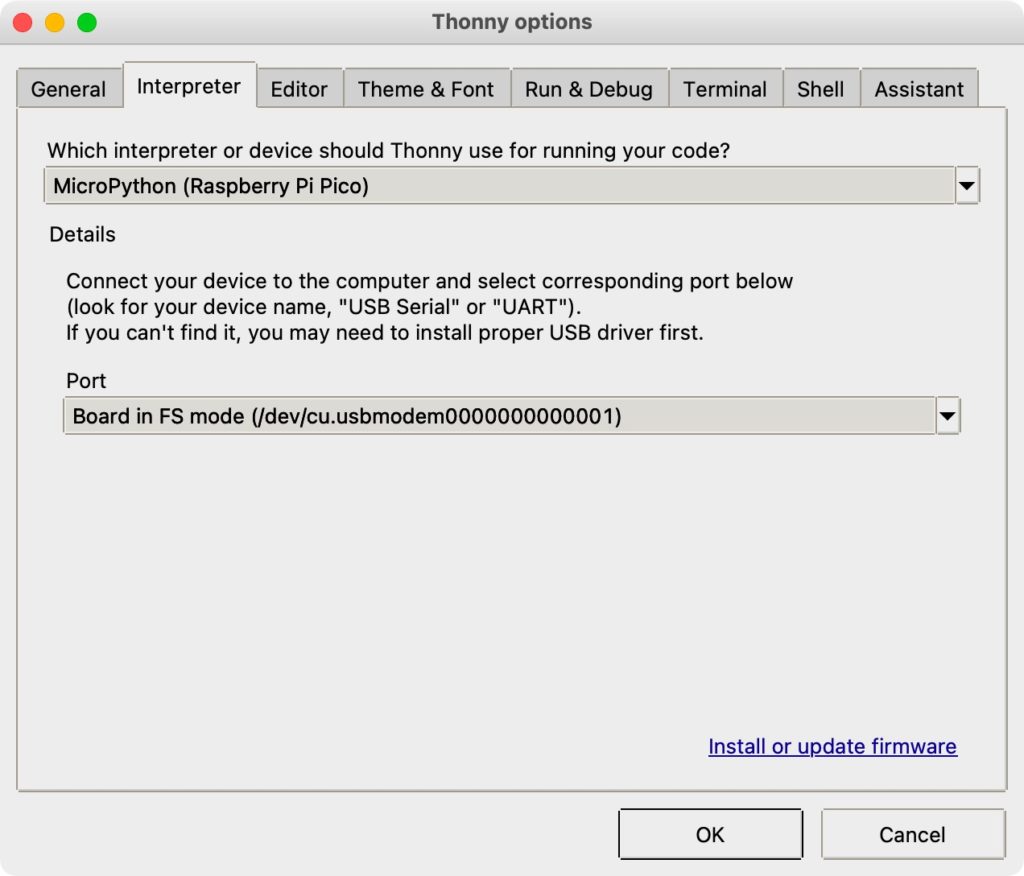Select the Interpreter tab
Viewport: 1024px width, 876px height.
[x=189, y=86]
